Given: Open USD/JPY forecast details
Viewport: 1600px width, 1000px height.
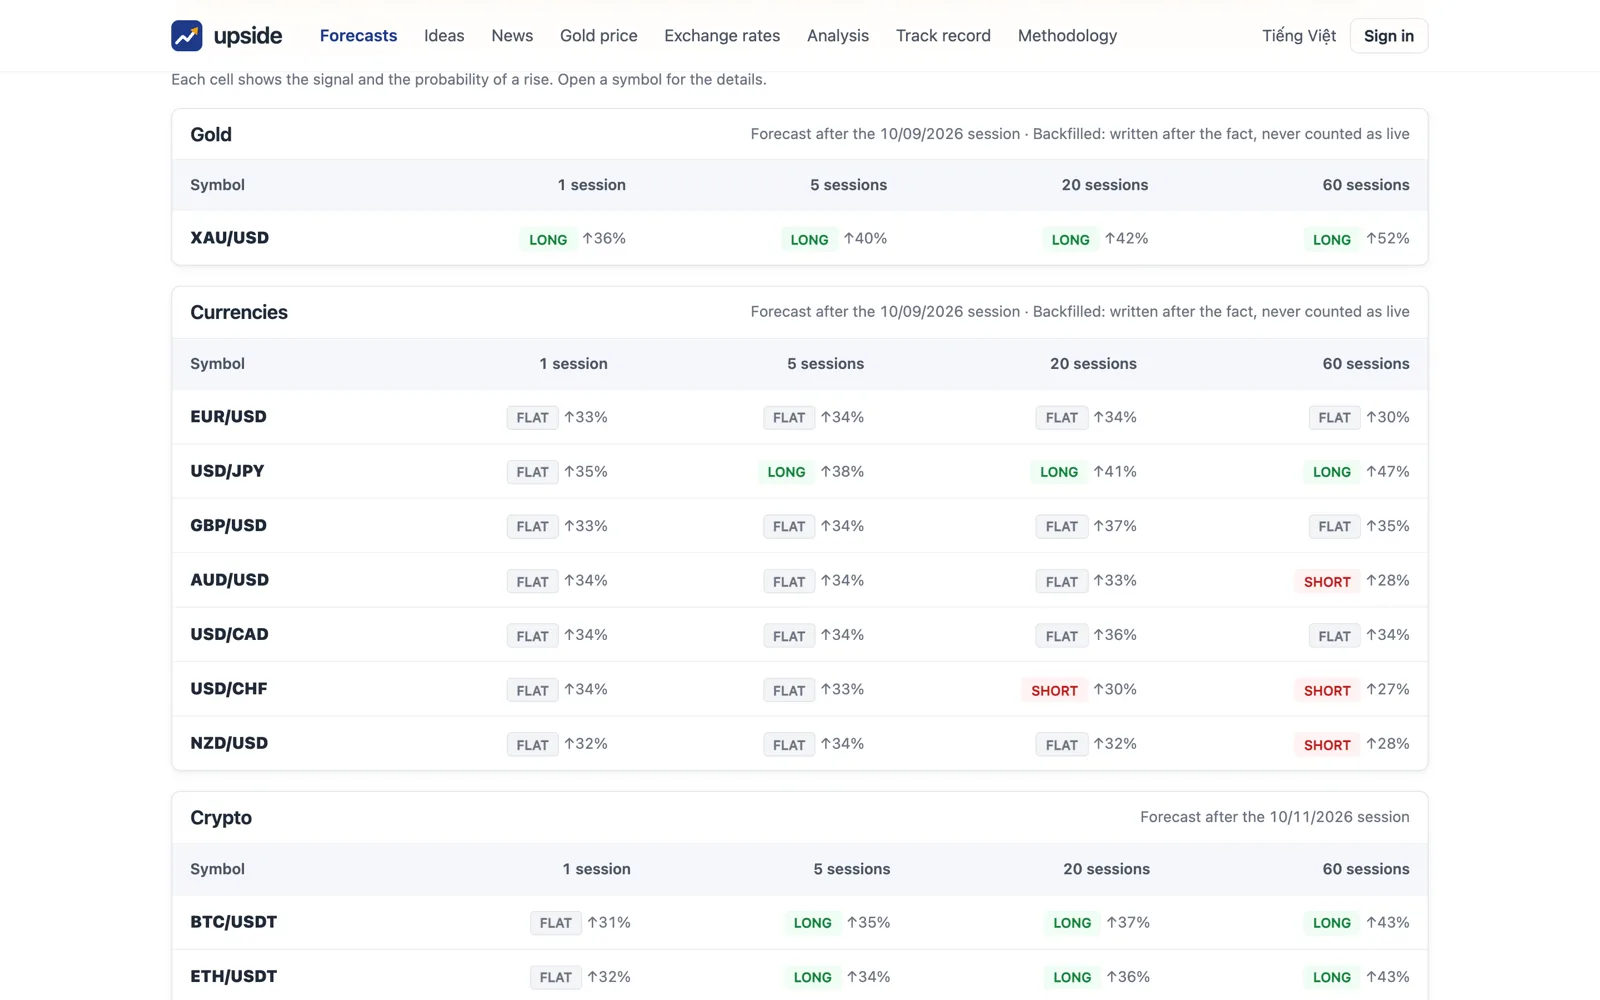Looking at the screenshot, I should point(227,471).
